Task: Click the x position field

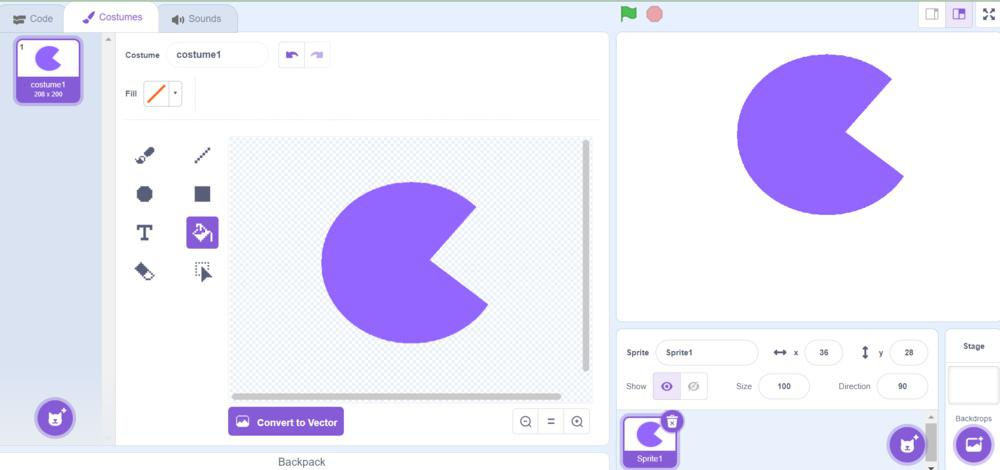Action: pyautogui.click(x=823, y=353)
